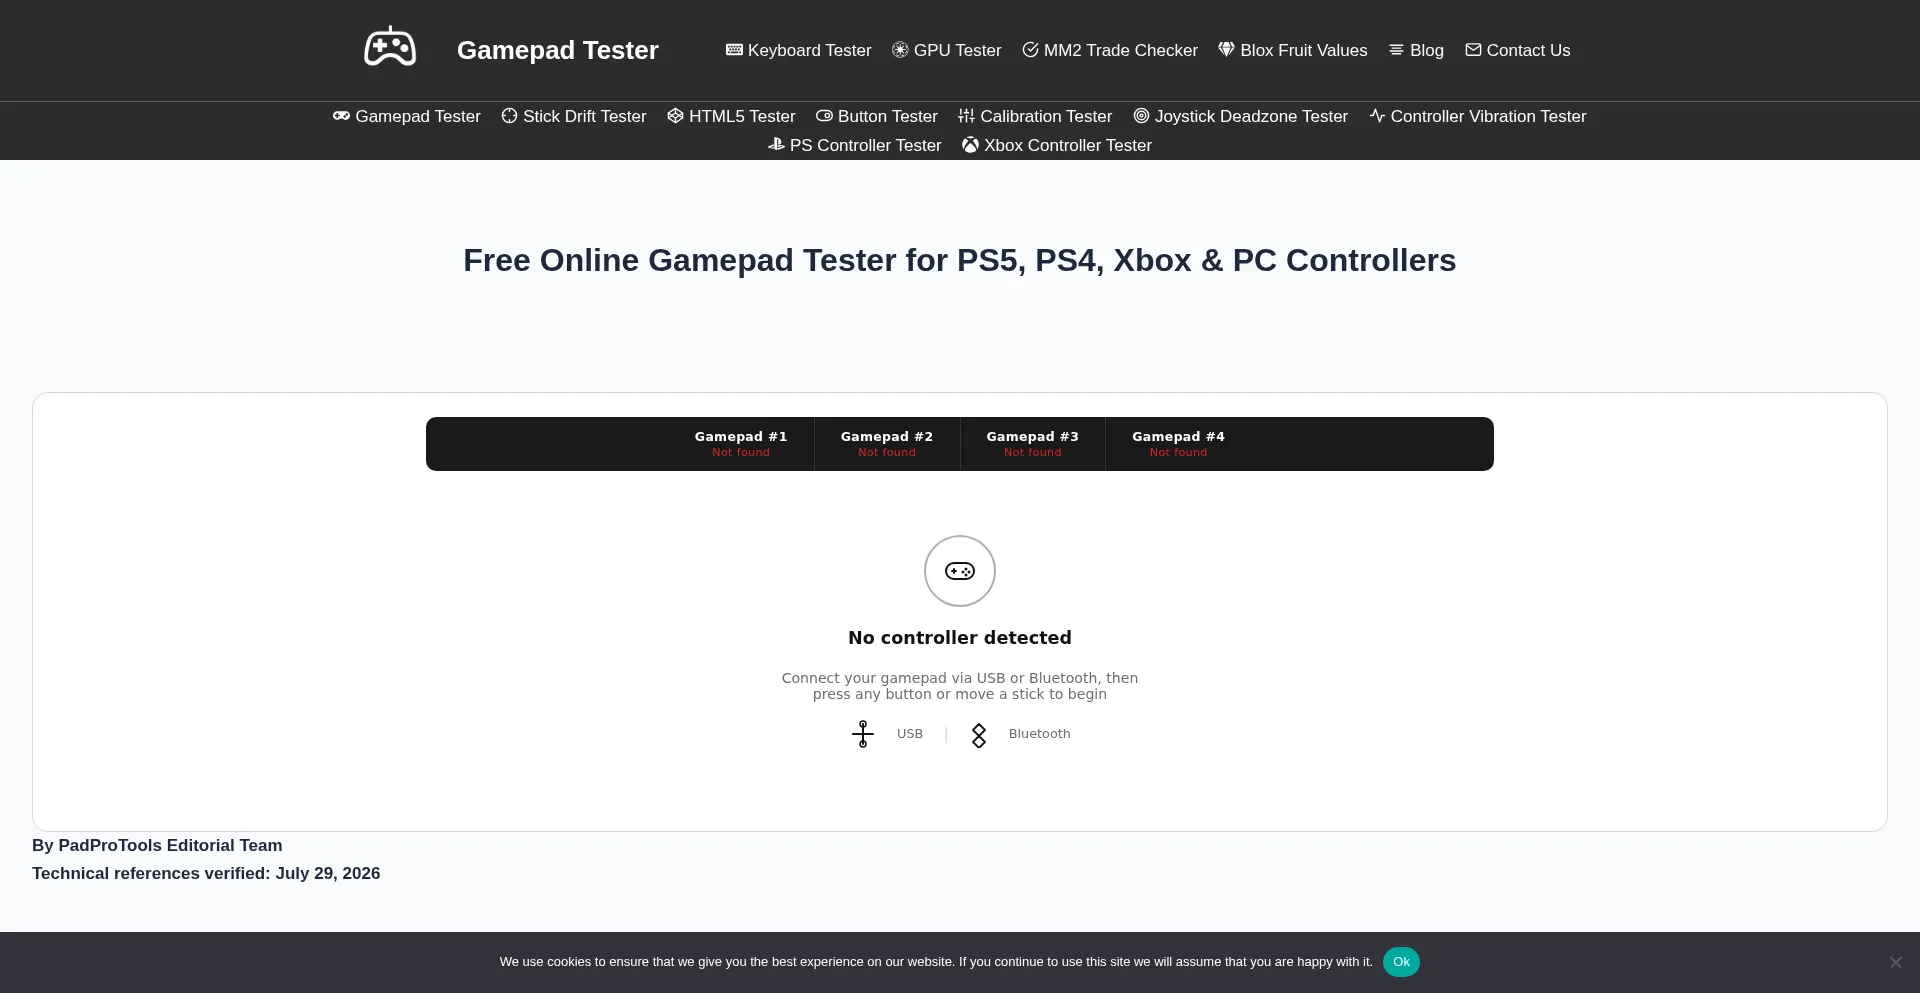
Task: Select the Gamepad #1 tab
Action: (741, 444)
